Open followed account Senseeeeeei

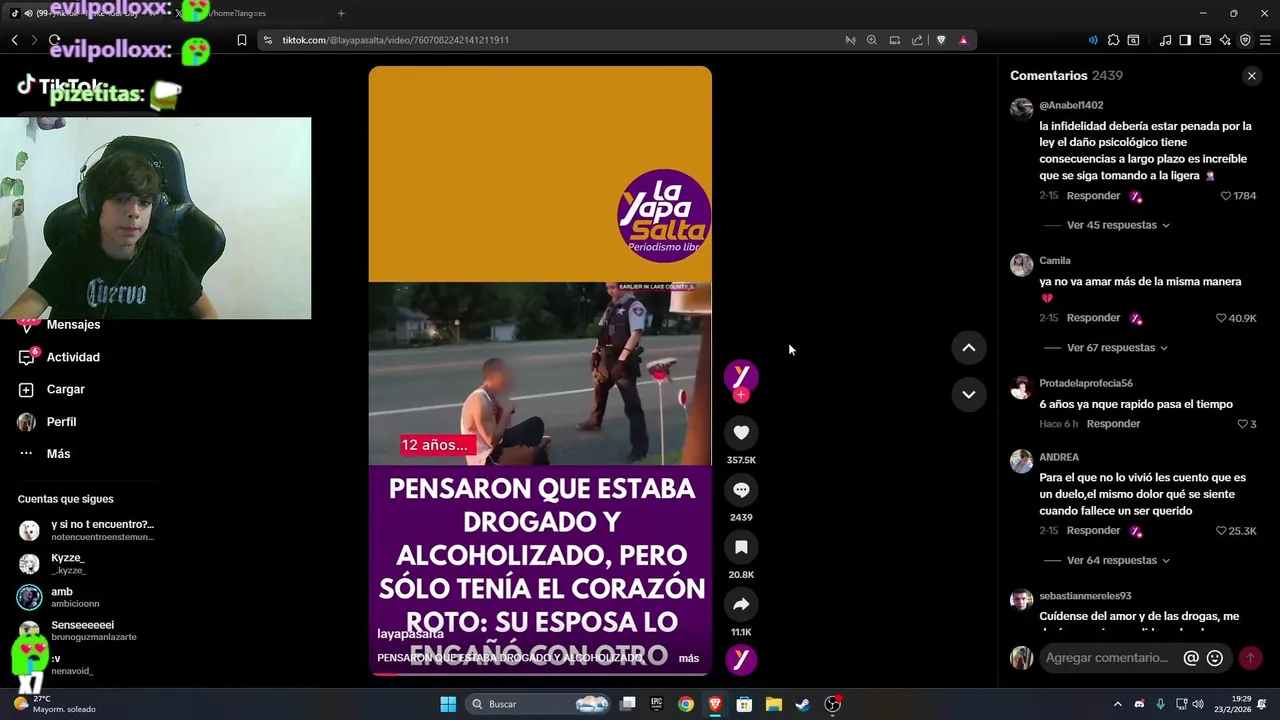tap(78, 630)
